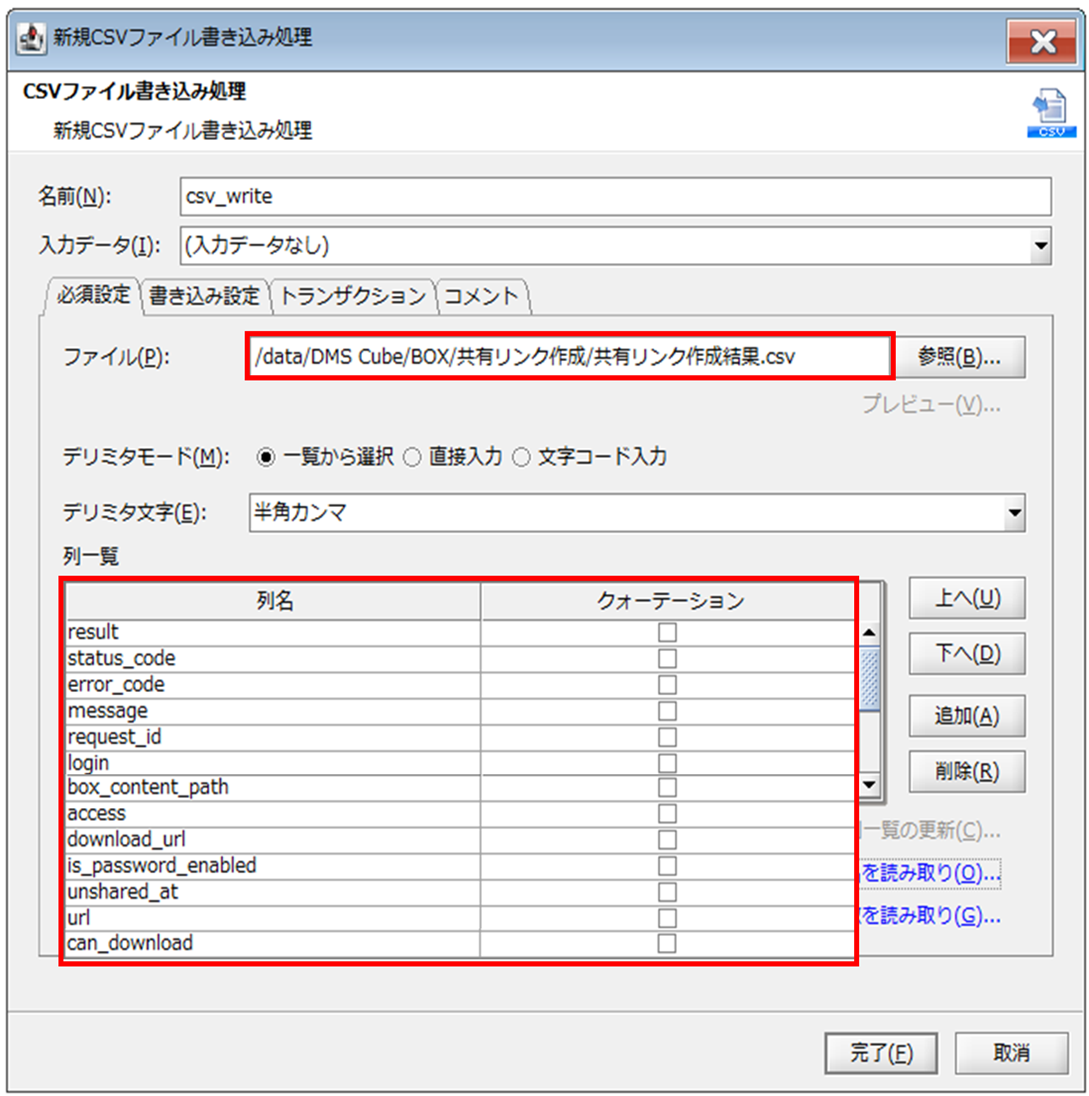Image resolution: width=1089 pixels, height=1096 pixels.
Task: Check quotation box for request_id row
Action: [668, 737]
